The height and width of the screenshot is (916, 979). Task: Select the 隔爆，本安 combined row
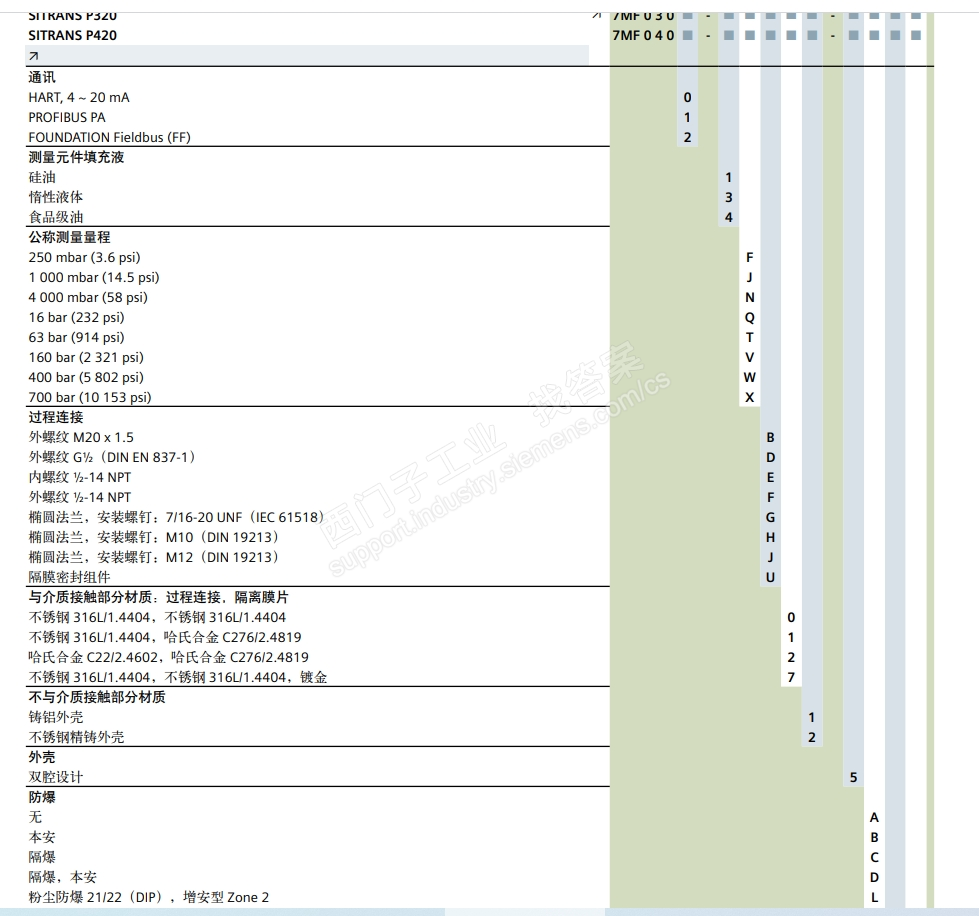(62, 877)
